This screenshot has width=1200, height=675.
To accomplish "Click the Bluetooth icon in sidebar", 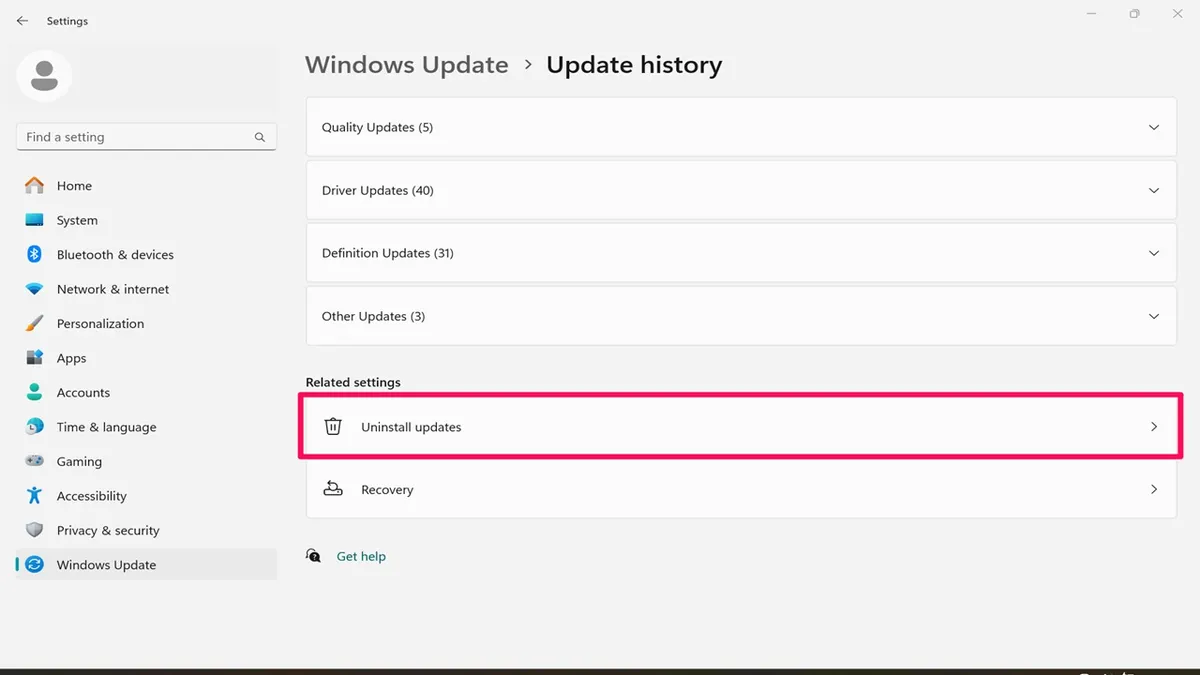I will point(35,254).
